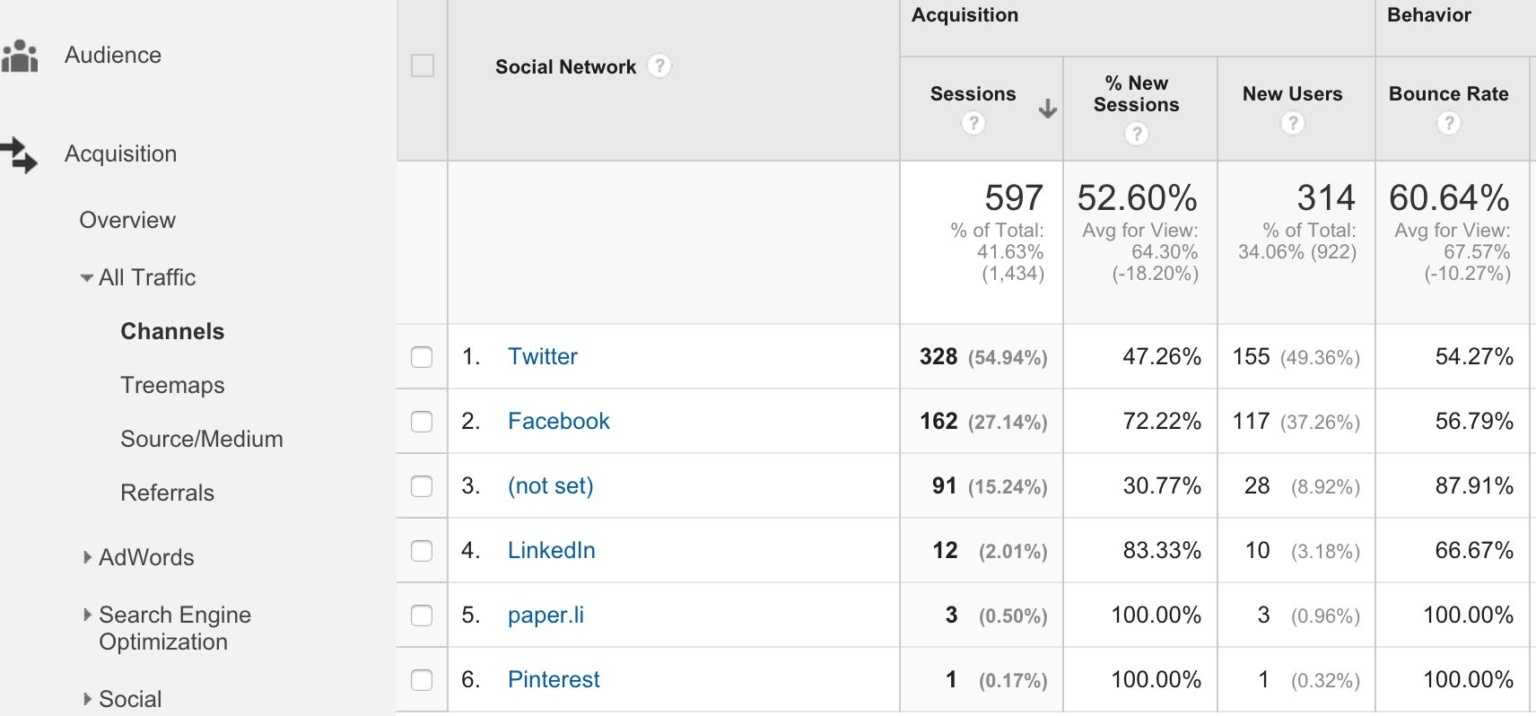This screenshot has height=716, width=1536.
Task: Expand the AdWords section
Action: 88,558
